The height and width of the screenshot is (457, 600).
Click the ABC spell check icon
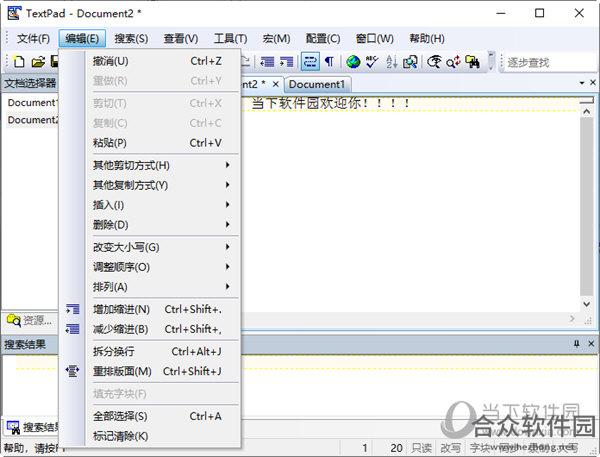pos(372,62)
